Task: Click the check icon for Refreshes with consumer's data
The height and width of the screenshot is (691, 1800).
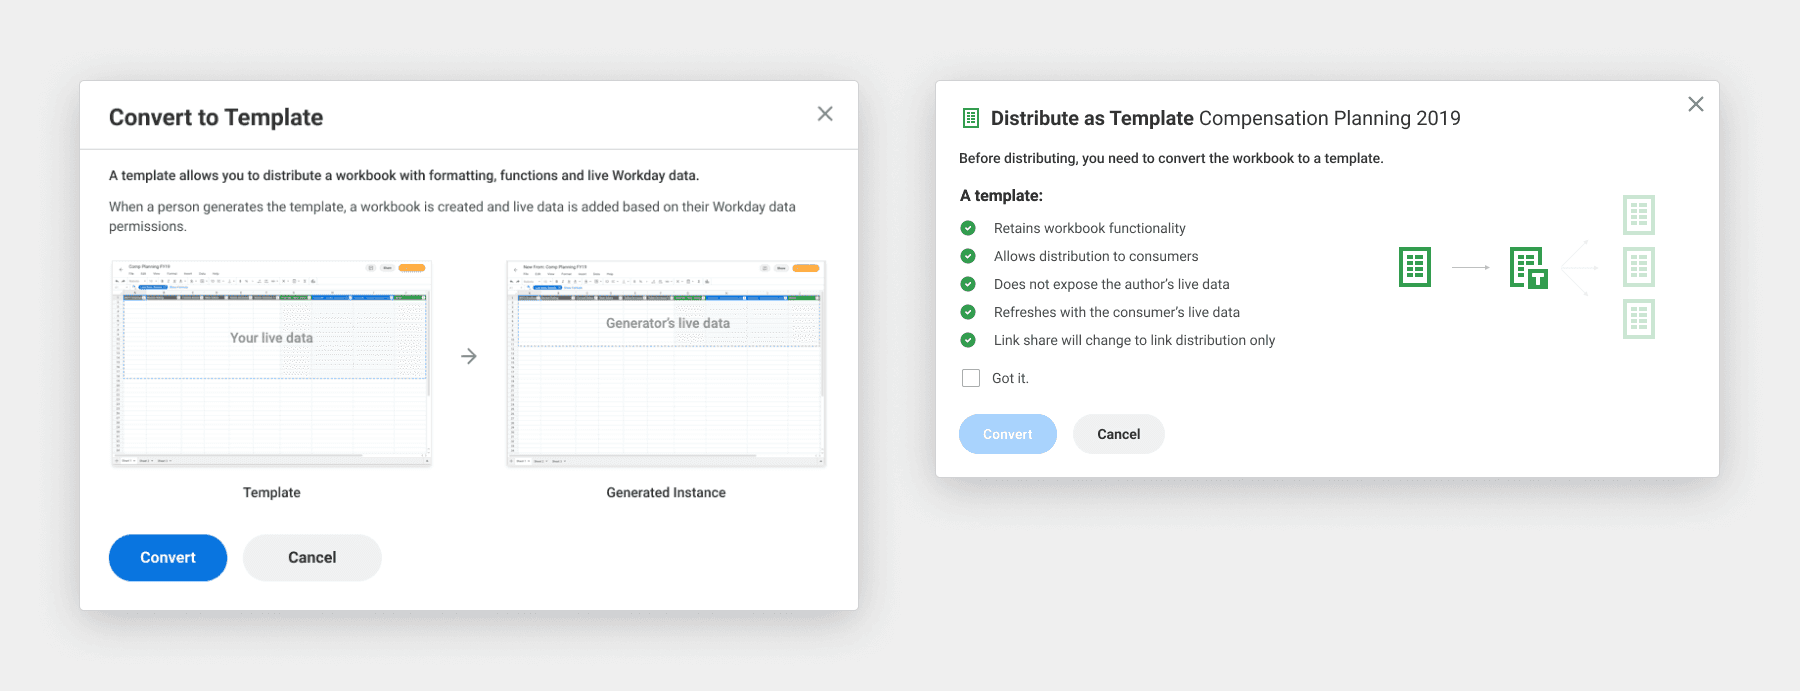Action: pyautogui.click(x=968, y=312)
